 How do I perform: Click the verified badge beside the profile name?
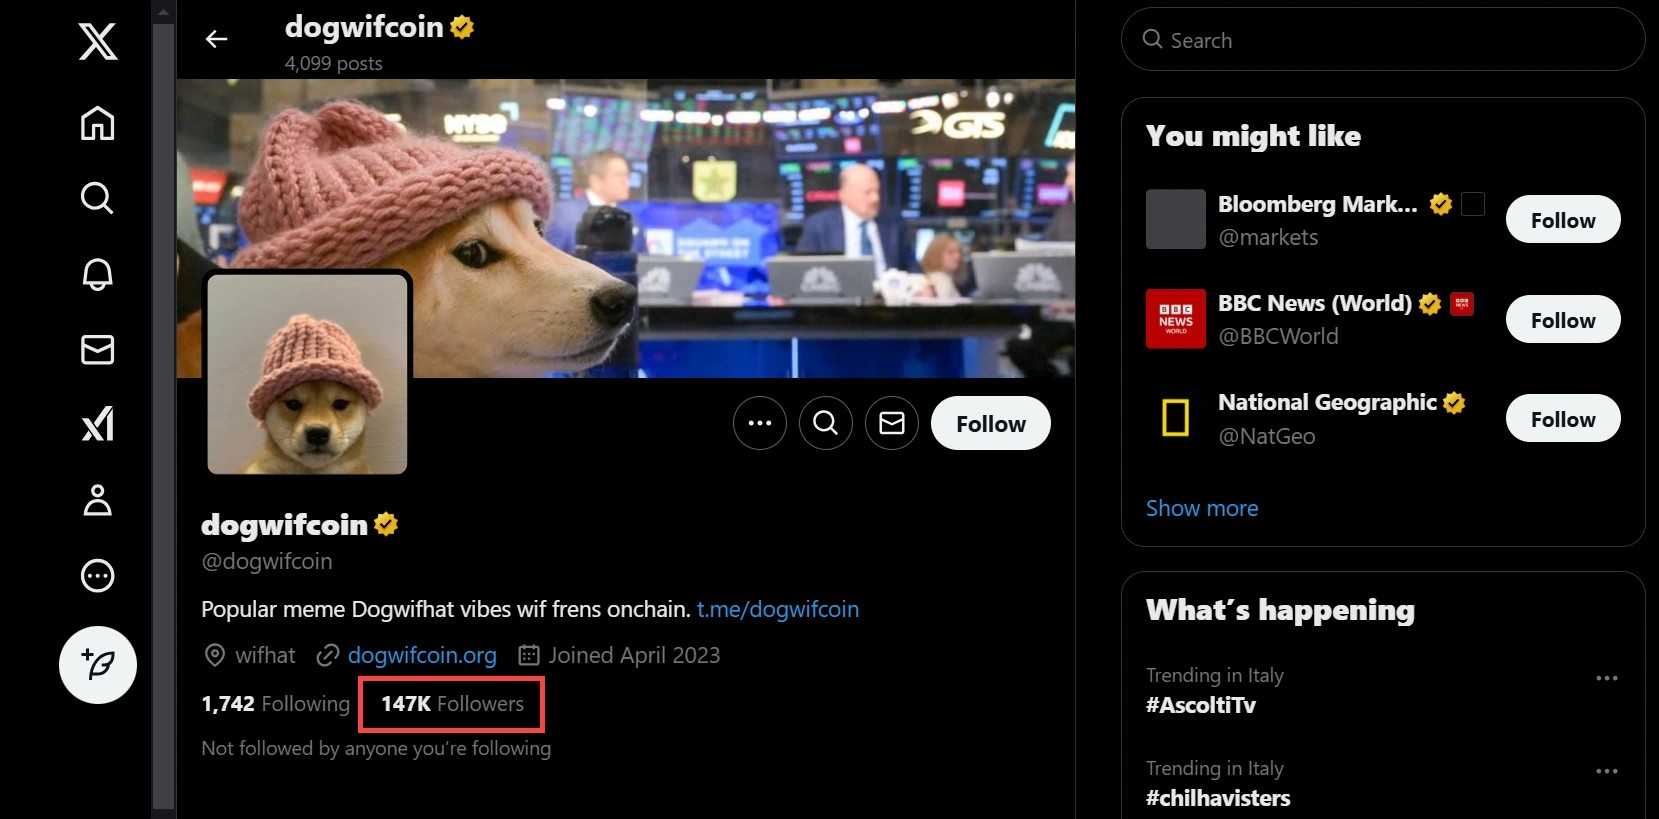click(x=386, y=524)
